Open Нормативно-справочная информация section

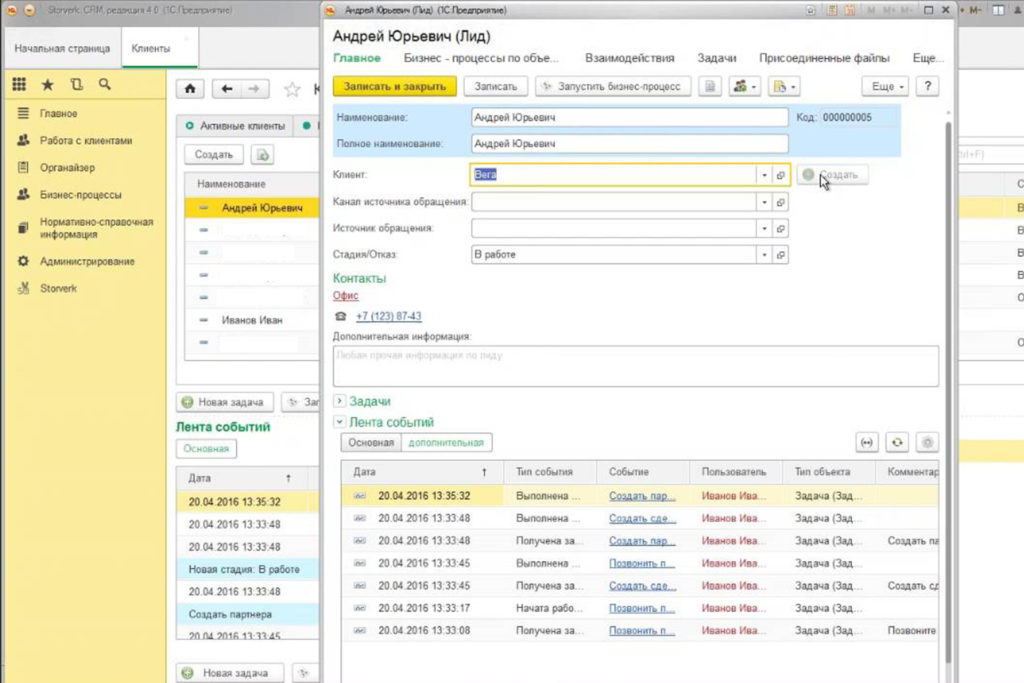tap(96, 228)
